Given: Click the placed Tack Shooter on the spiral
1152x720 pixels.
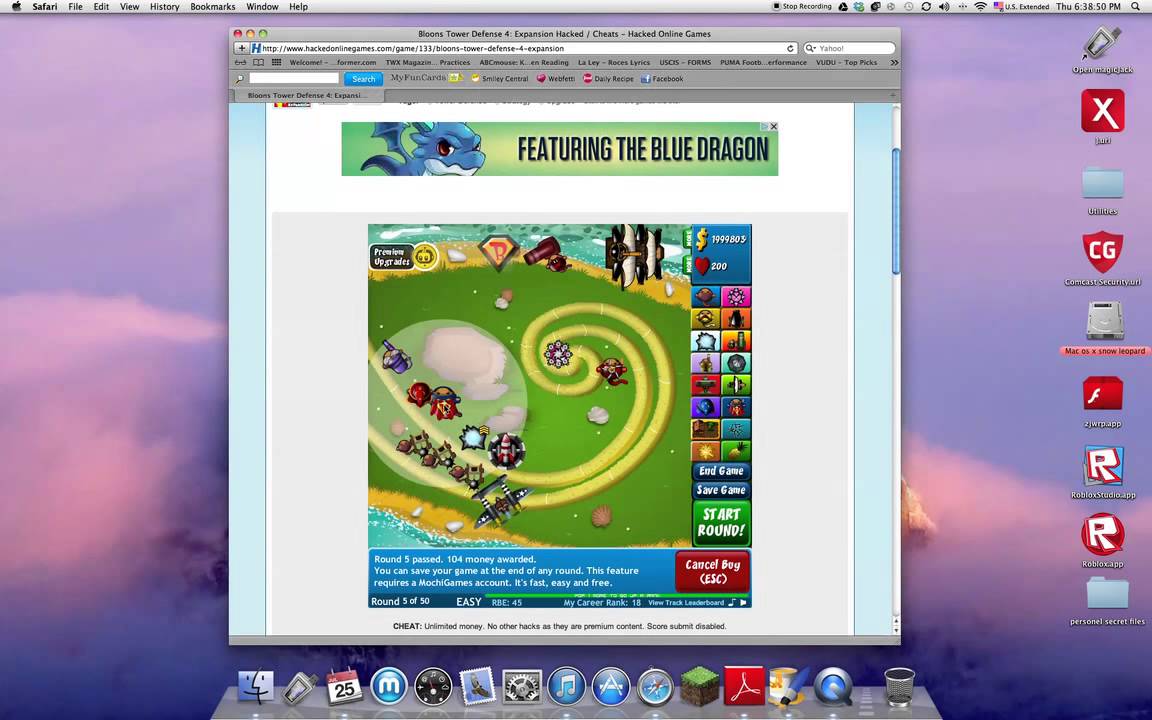Looking at the screenshot, I should (x=558, y=355).
